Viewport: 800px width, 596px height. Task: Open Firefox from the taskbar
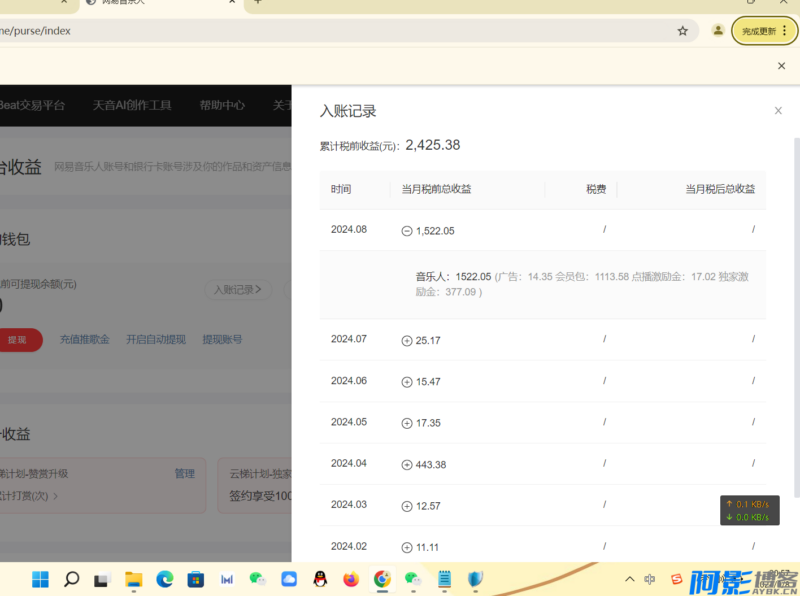click(350, 579)
